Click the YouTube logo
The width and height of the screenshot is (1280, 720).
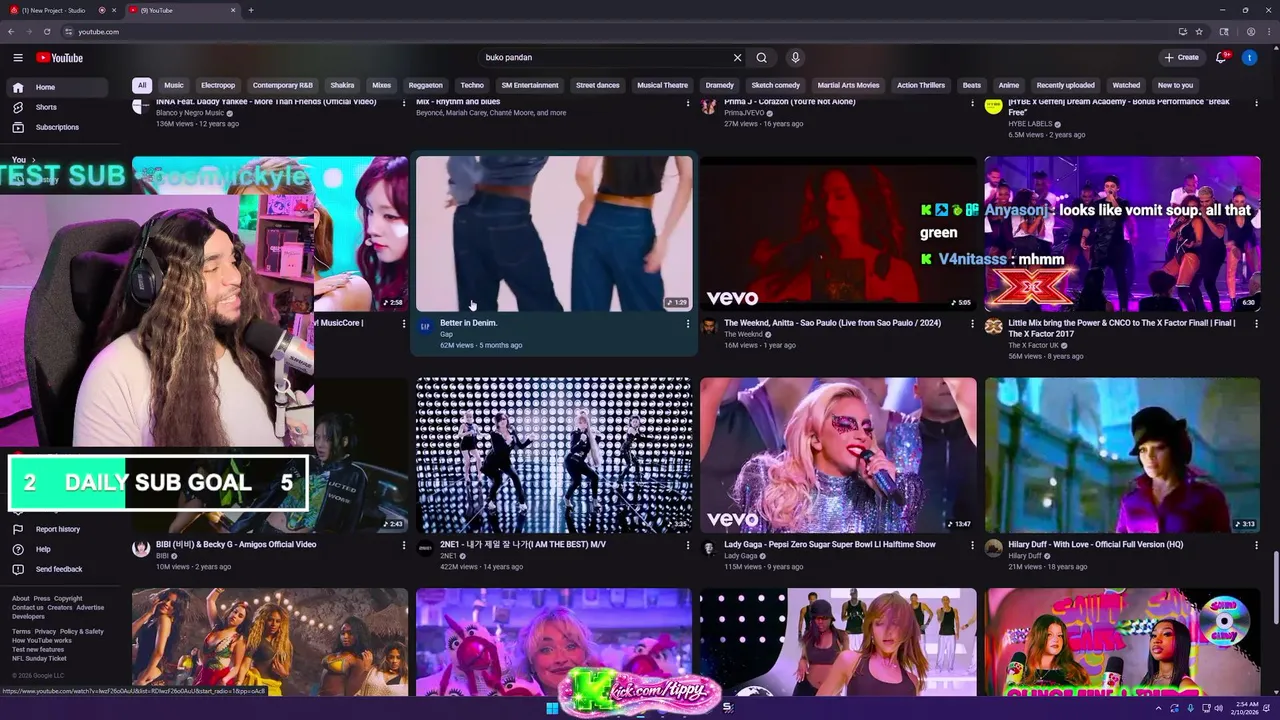click(x=60, y=58)
